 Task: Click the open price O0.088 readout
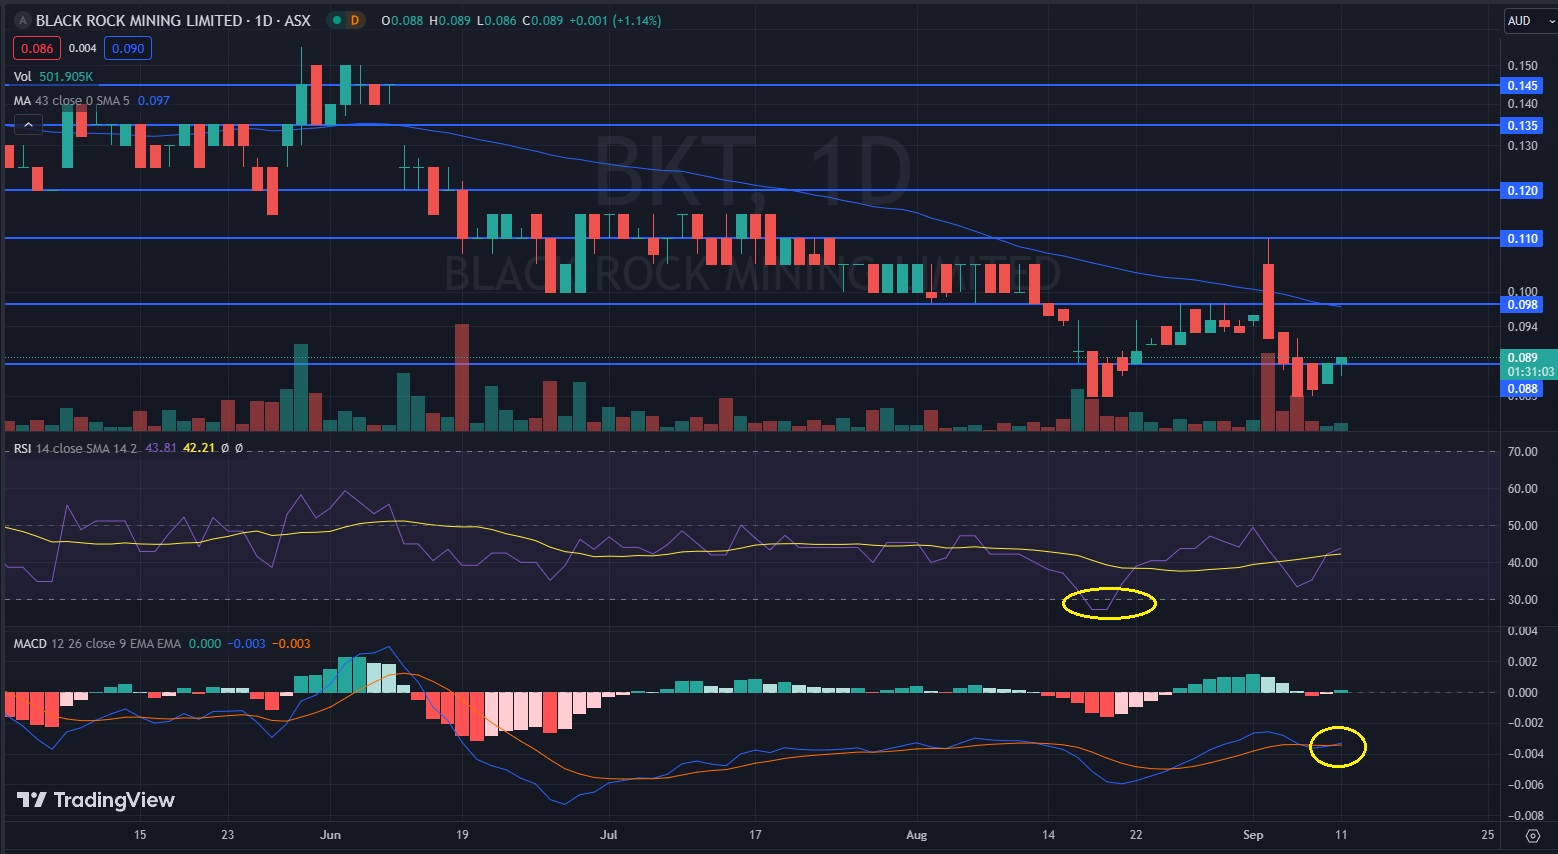(402, 20)
